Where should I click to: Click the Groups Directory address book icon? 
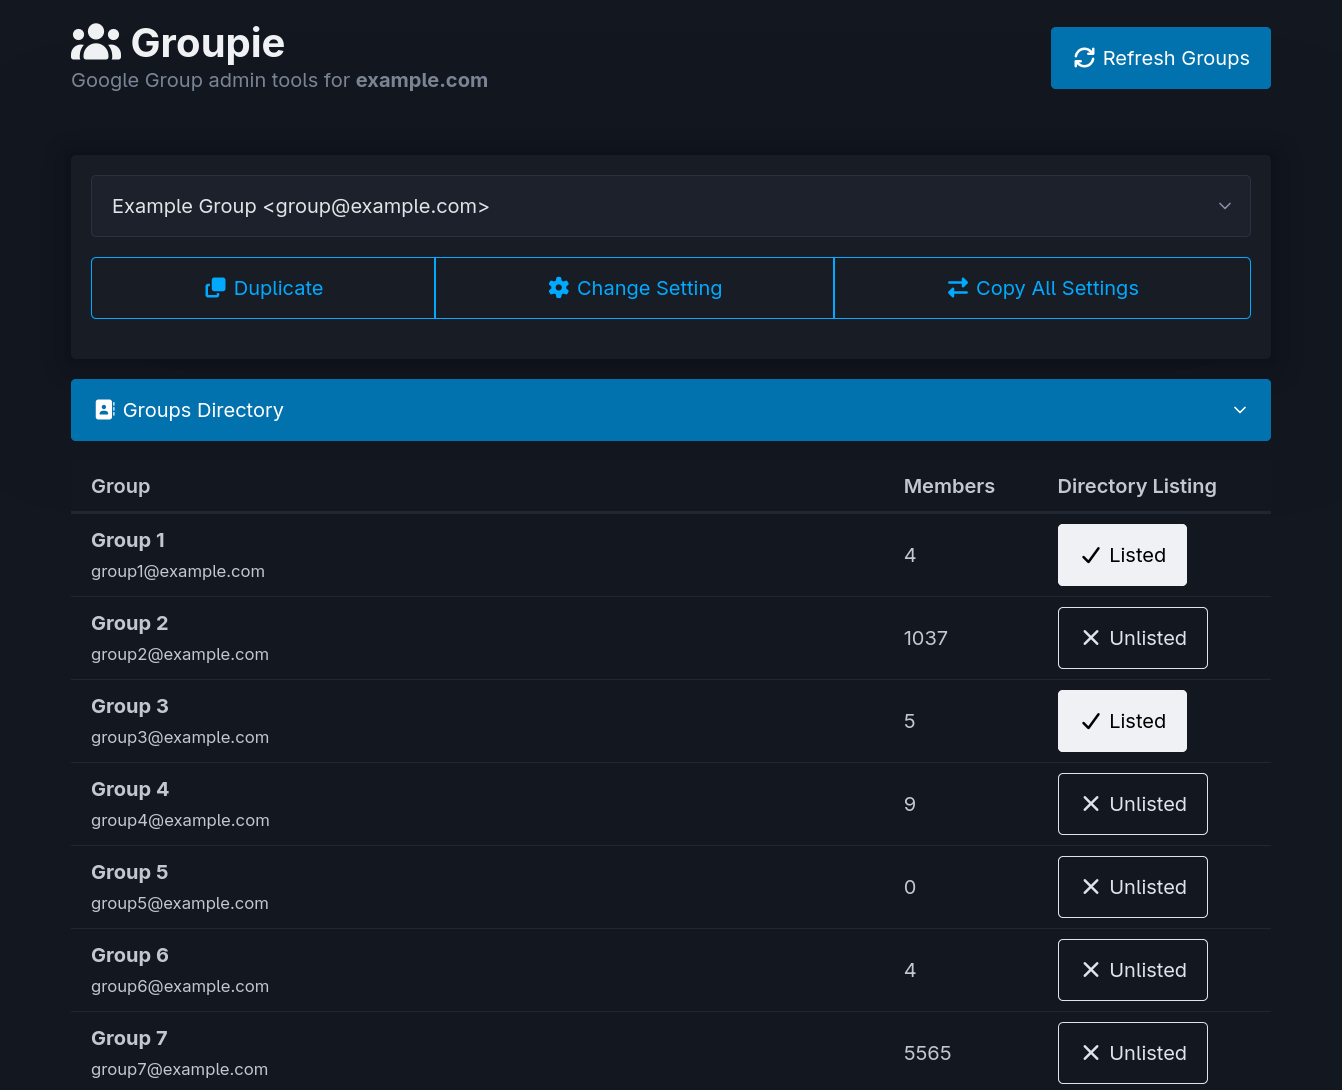coord(105,410)
